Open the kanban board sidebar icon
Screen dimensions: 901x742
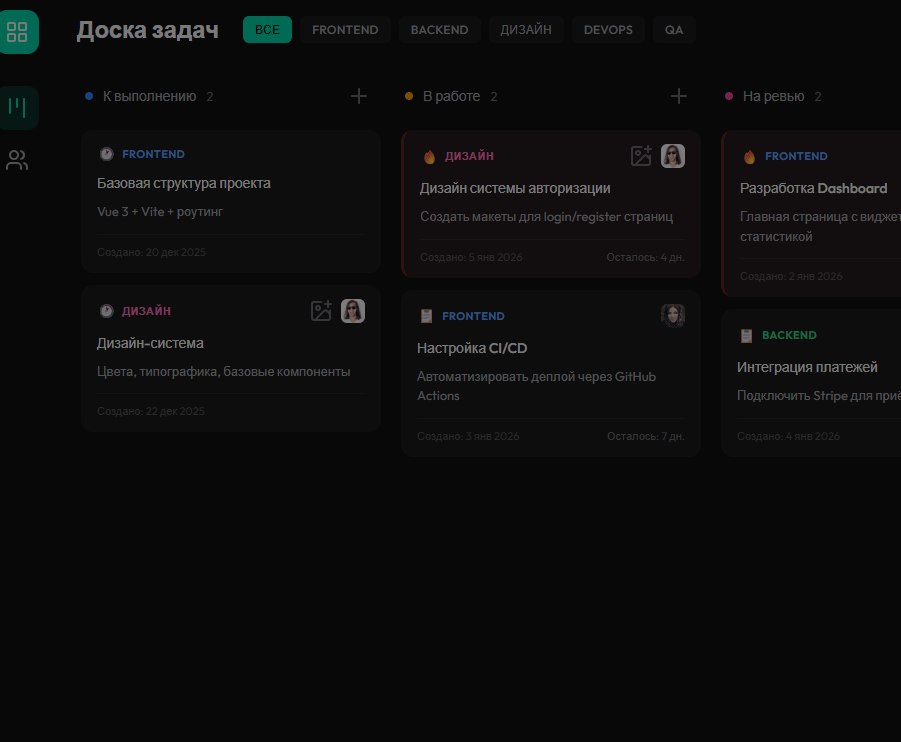(x=17, y=107)
